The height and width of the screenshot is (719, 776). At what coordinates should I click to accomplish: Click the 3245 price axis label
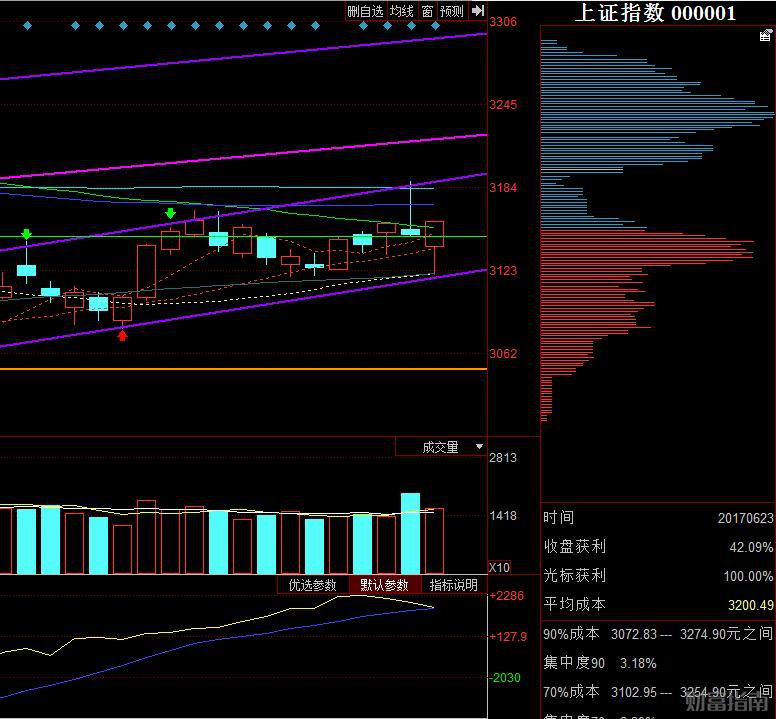[x=503, y=105]
